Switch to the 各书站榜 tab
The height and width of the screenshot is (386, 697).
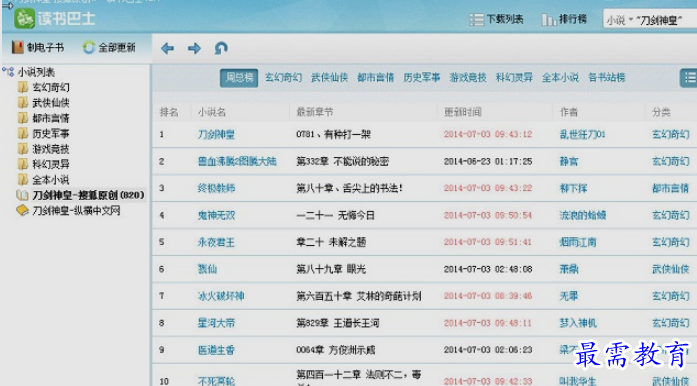point(607,78)
